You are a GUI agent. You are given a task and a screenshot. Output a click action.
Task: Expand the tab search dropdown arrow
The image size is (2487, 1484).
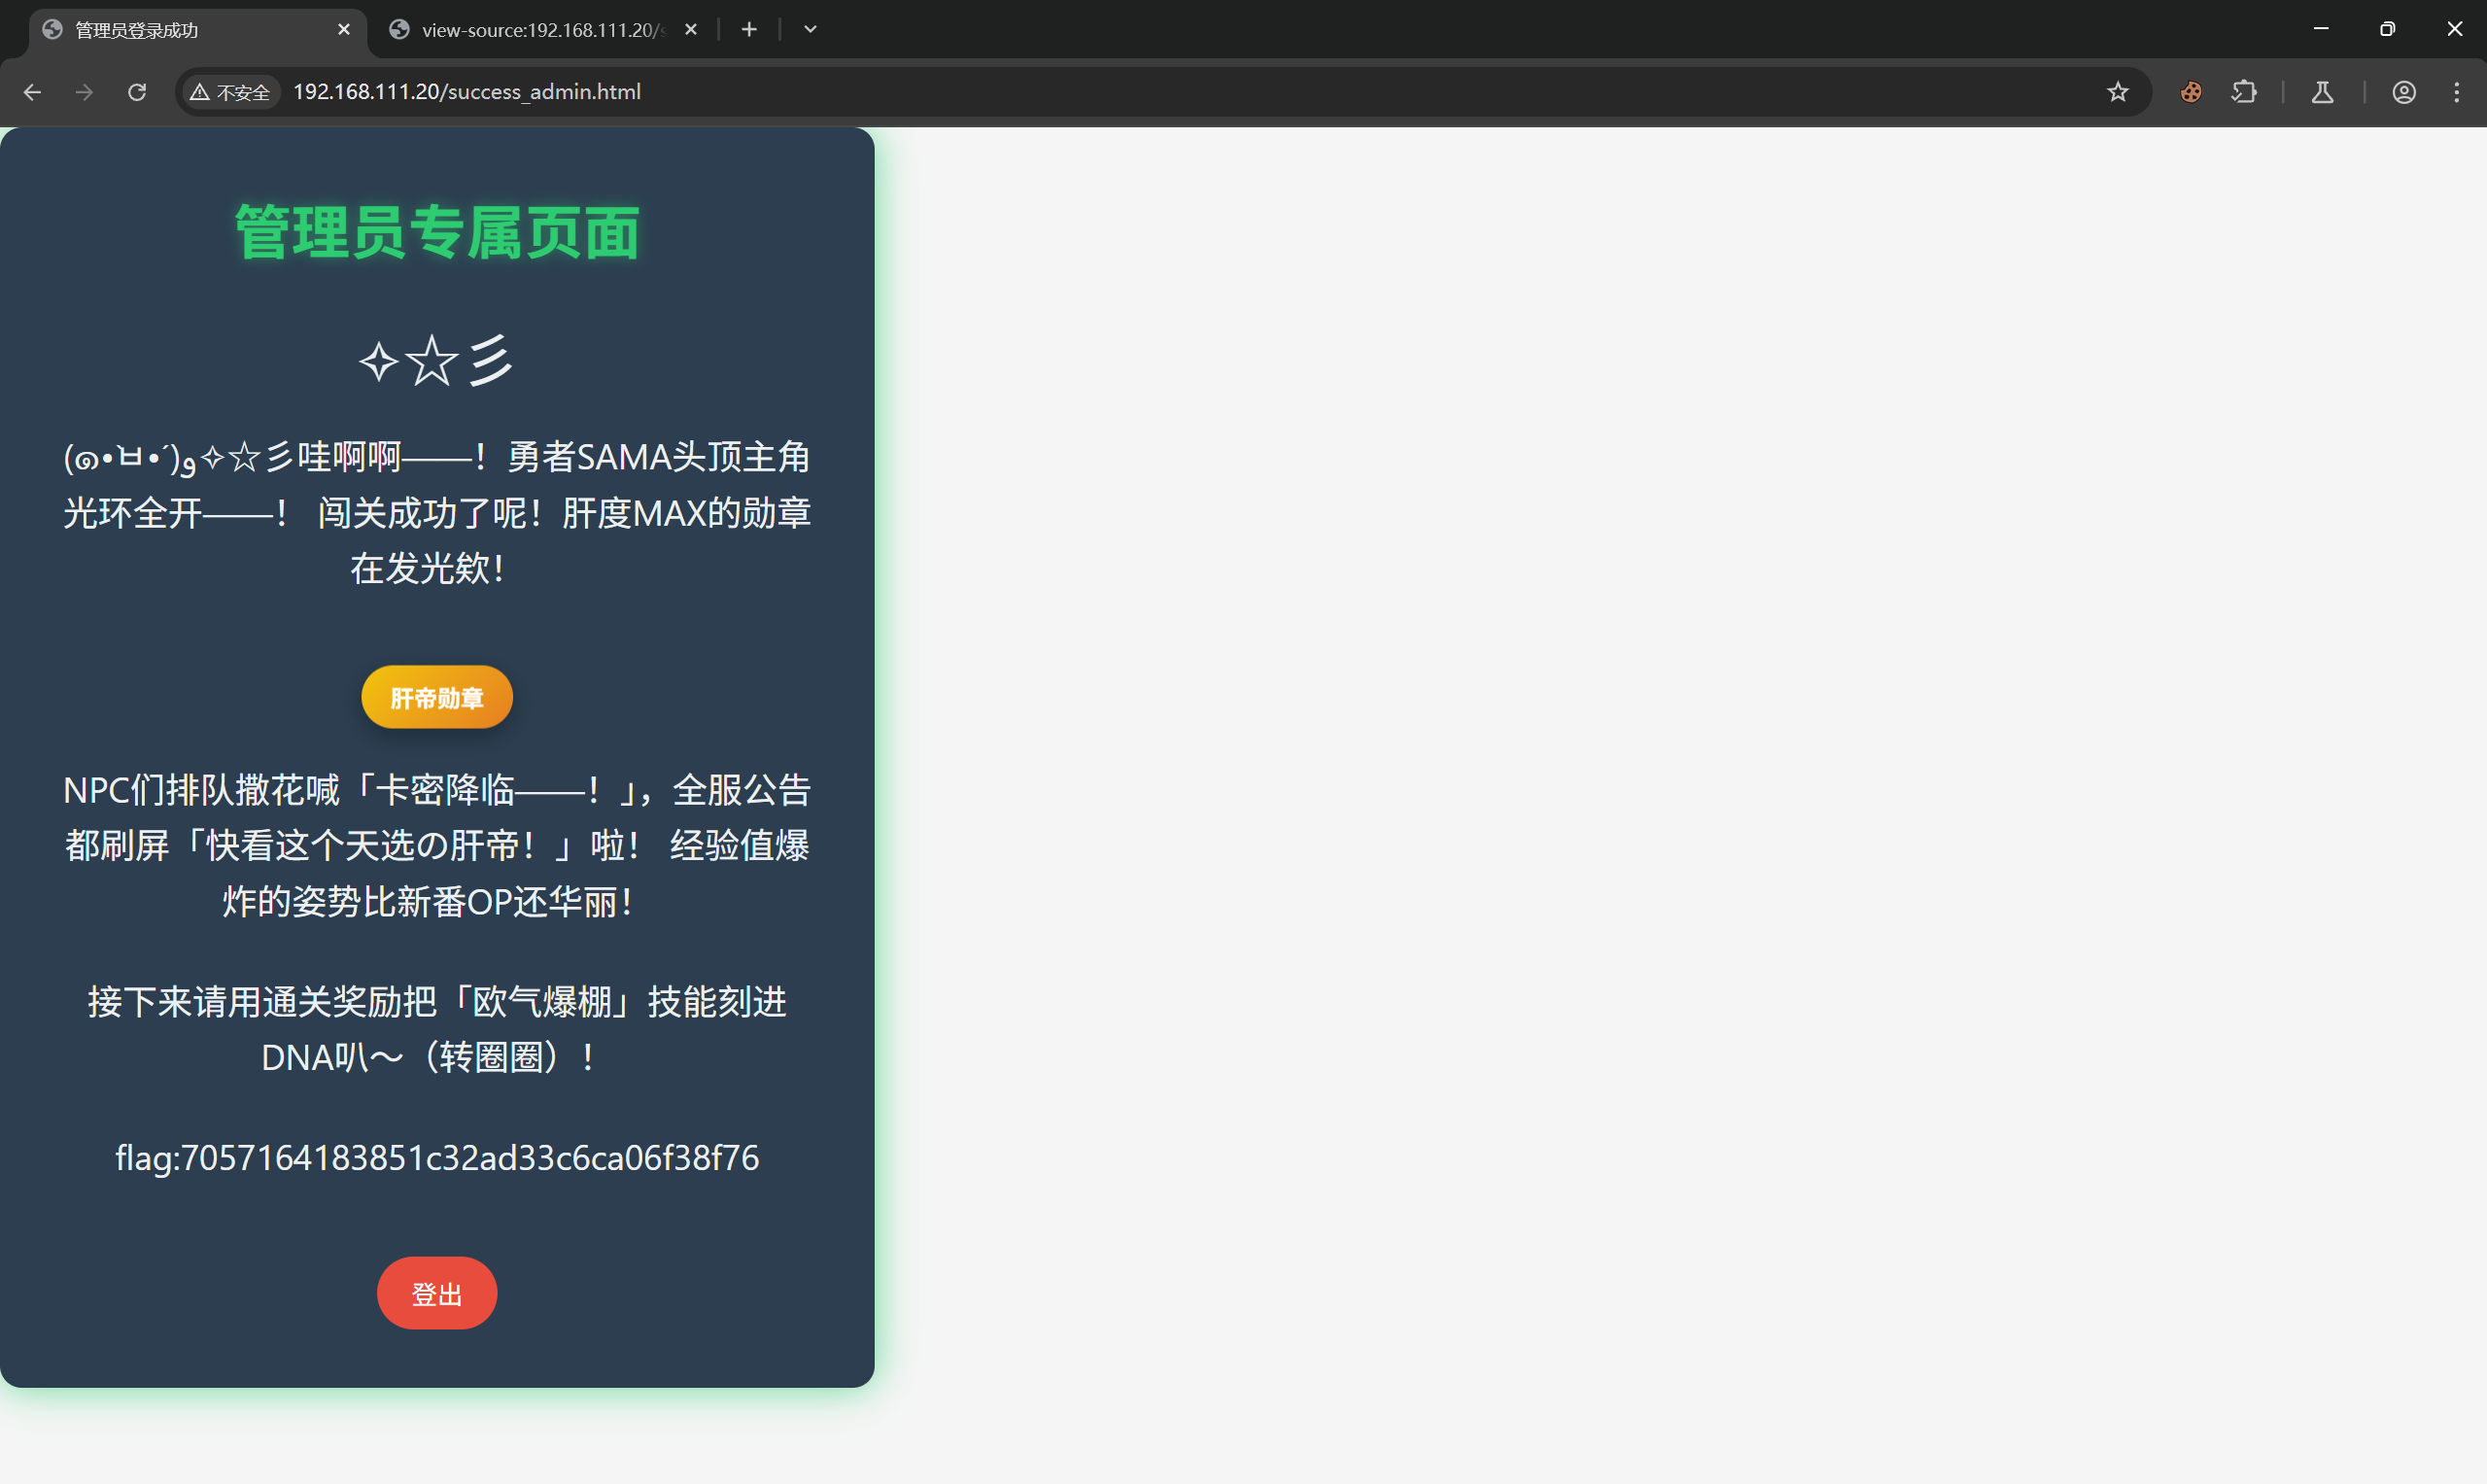pos(810,29)
